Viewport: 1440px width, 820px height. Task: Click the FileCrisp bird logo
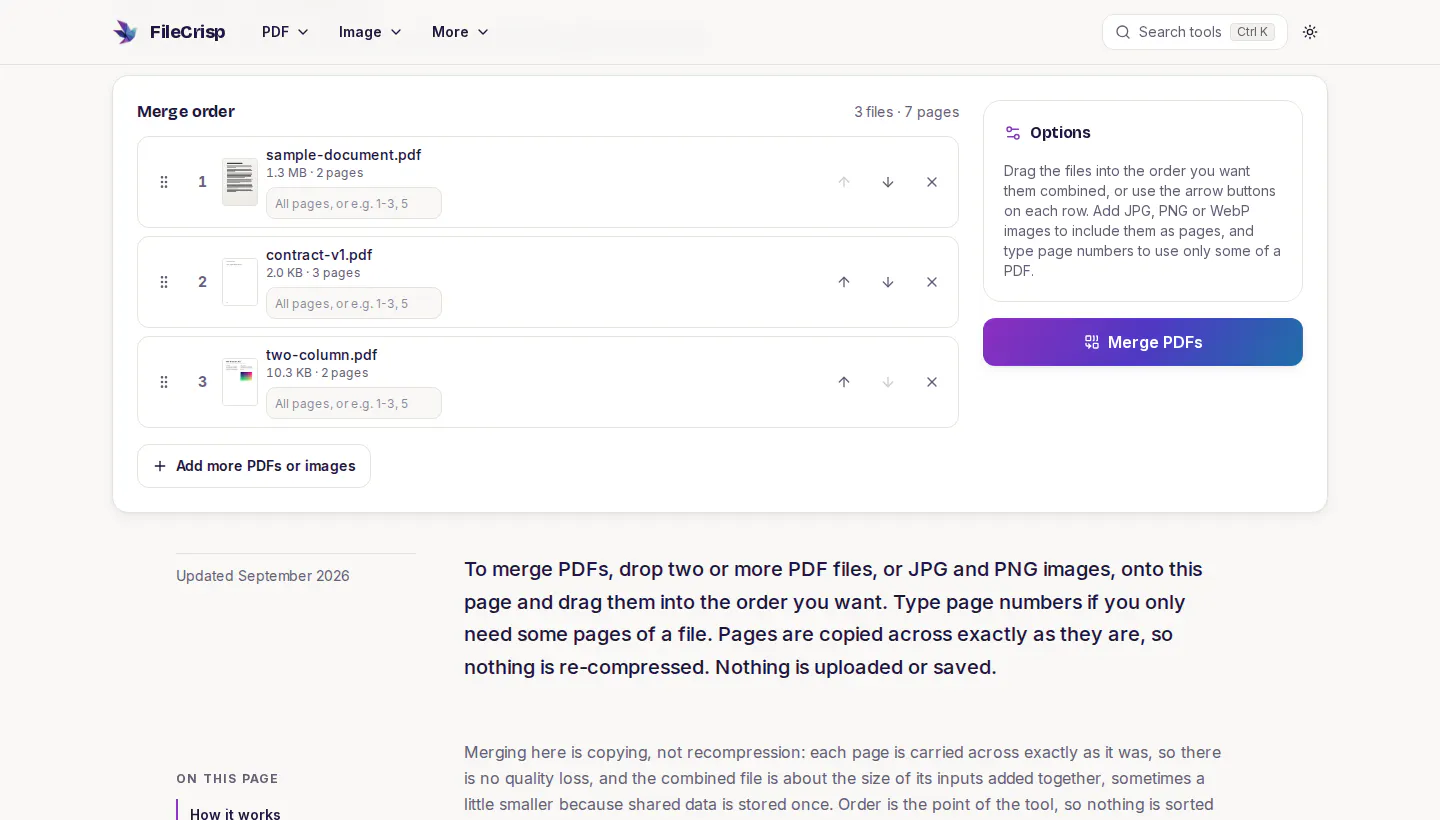pos(125,32)
